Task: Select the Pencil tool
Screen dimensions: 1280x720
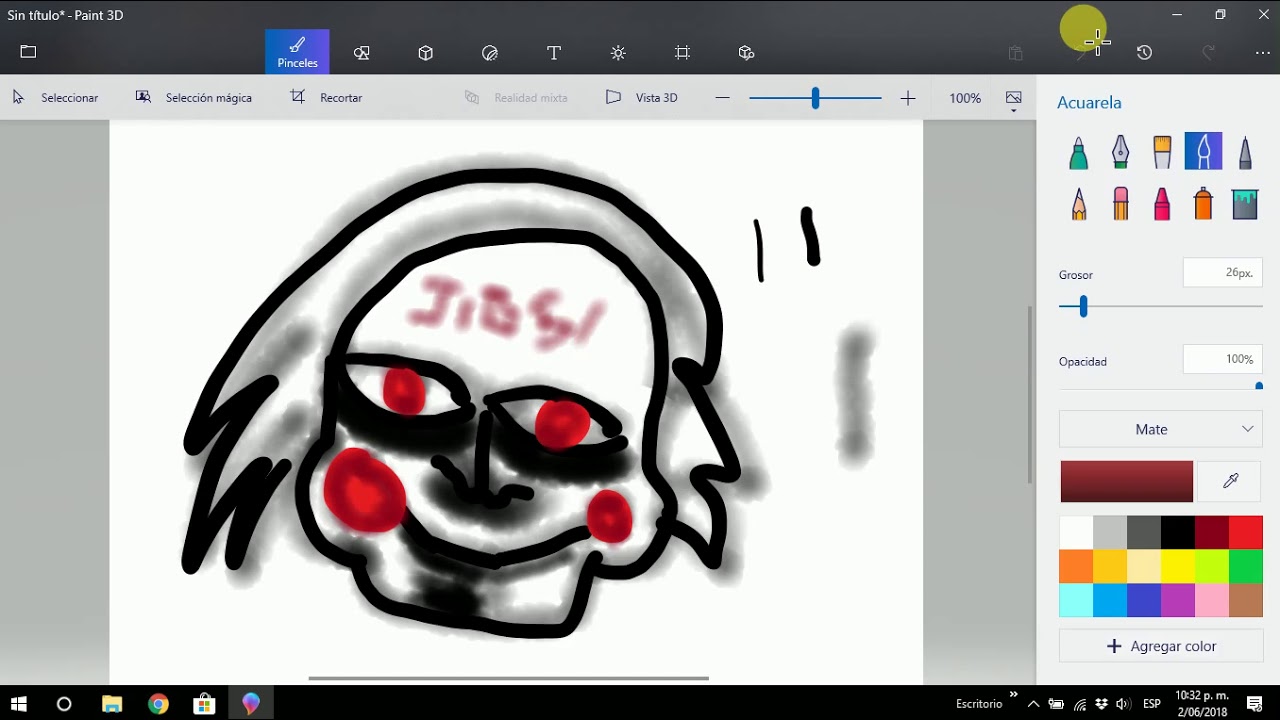Action: click(1078, 204)
